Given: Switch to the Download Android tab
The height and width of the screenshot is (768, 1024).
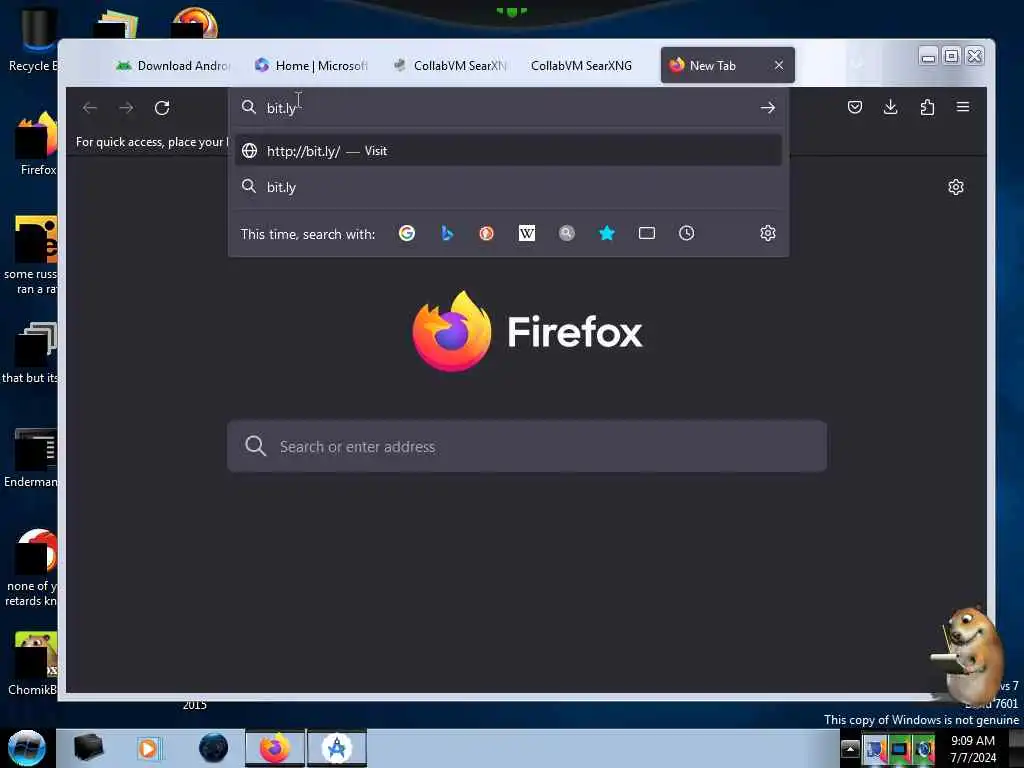Looking at the screenshot, I should [175, 65].
